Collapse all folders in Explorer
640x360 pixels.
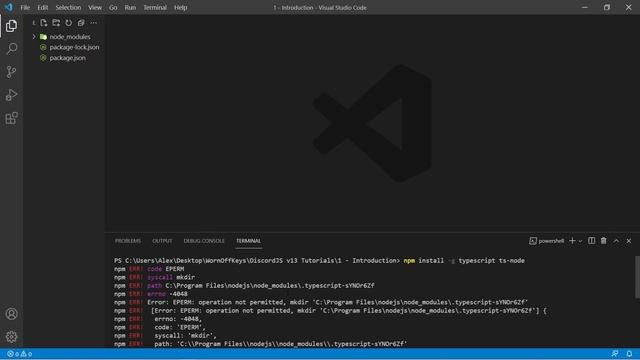81,23
